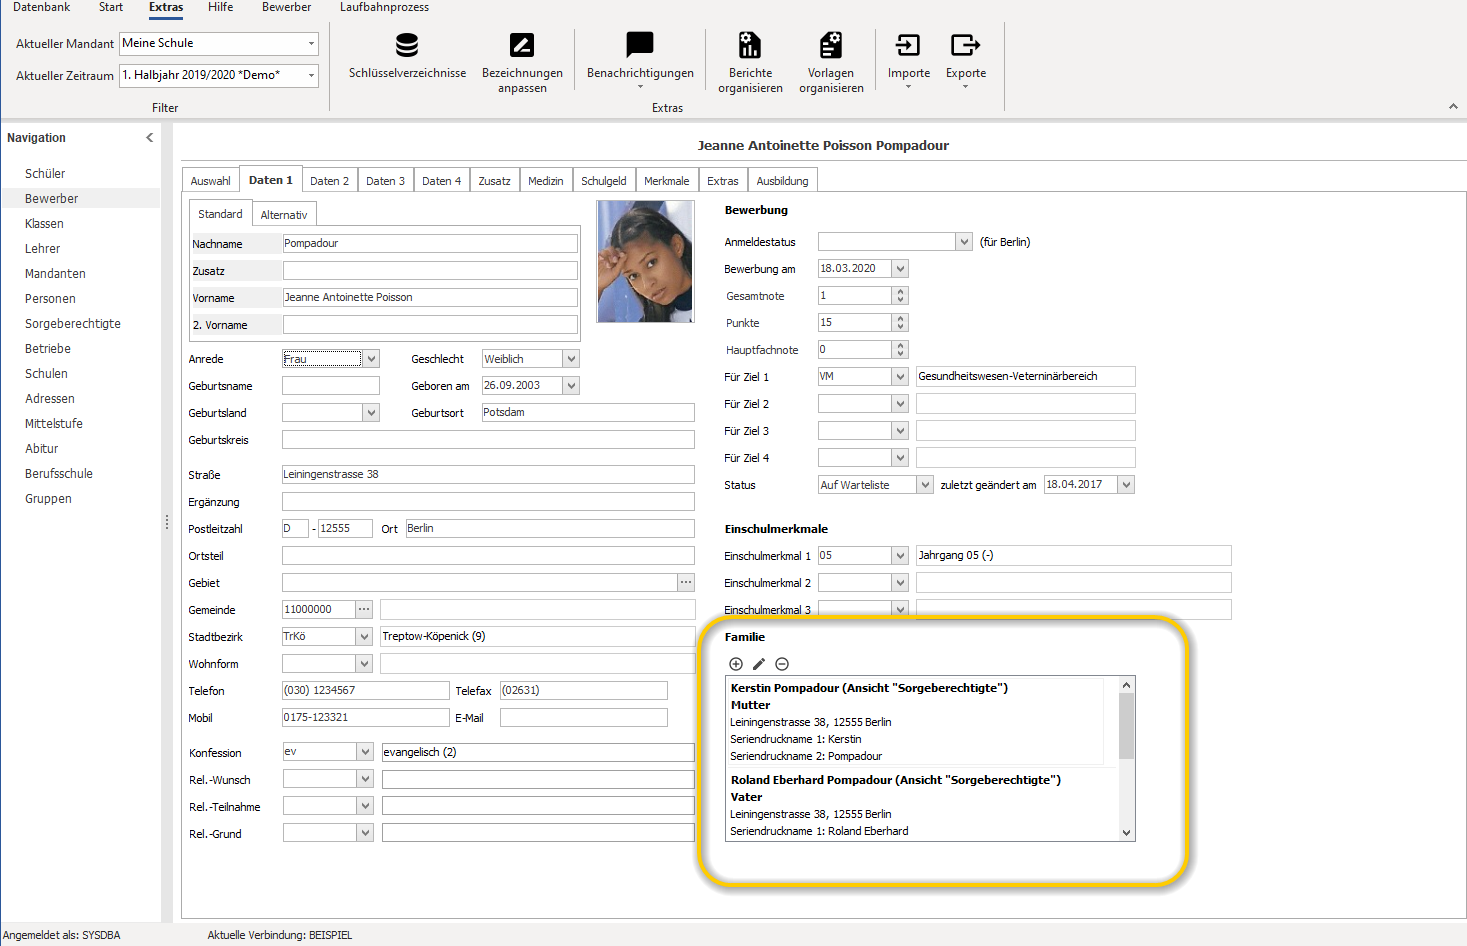Expand the Aktueller Mandant dropdown

coord(311,44)
